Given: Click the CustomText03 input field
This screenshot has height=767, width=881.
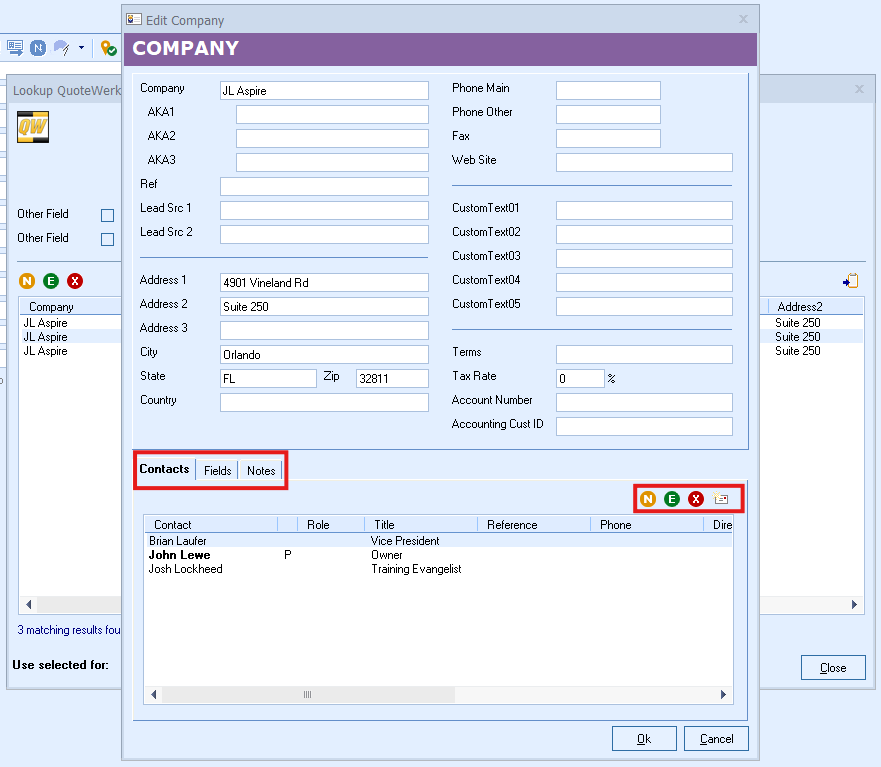Looking at the screenshot, I should tap(644, 258).
